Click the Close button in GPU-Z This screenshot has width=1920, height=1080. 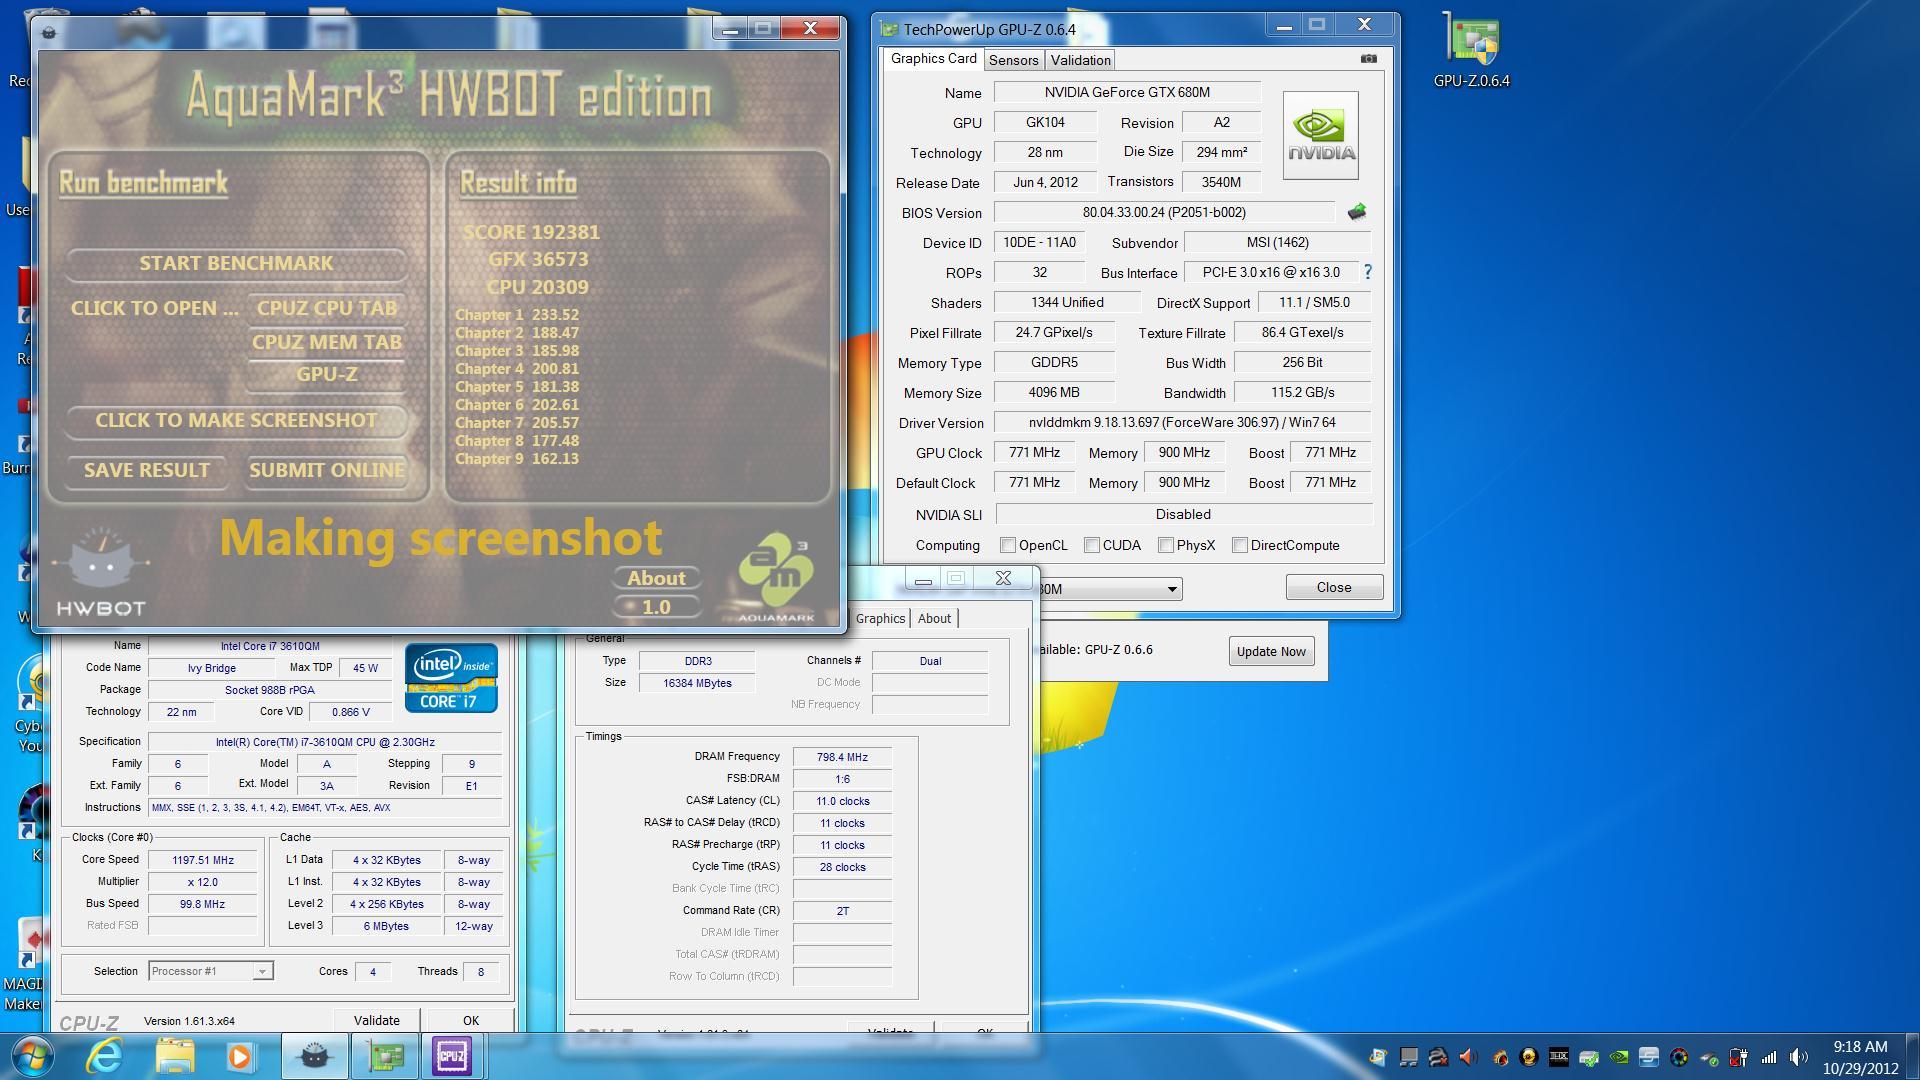1334,587
